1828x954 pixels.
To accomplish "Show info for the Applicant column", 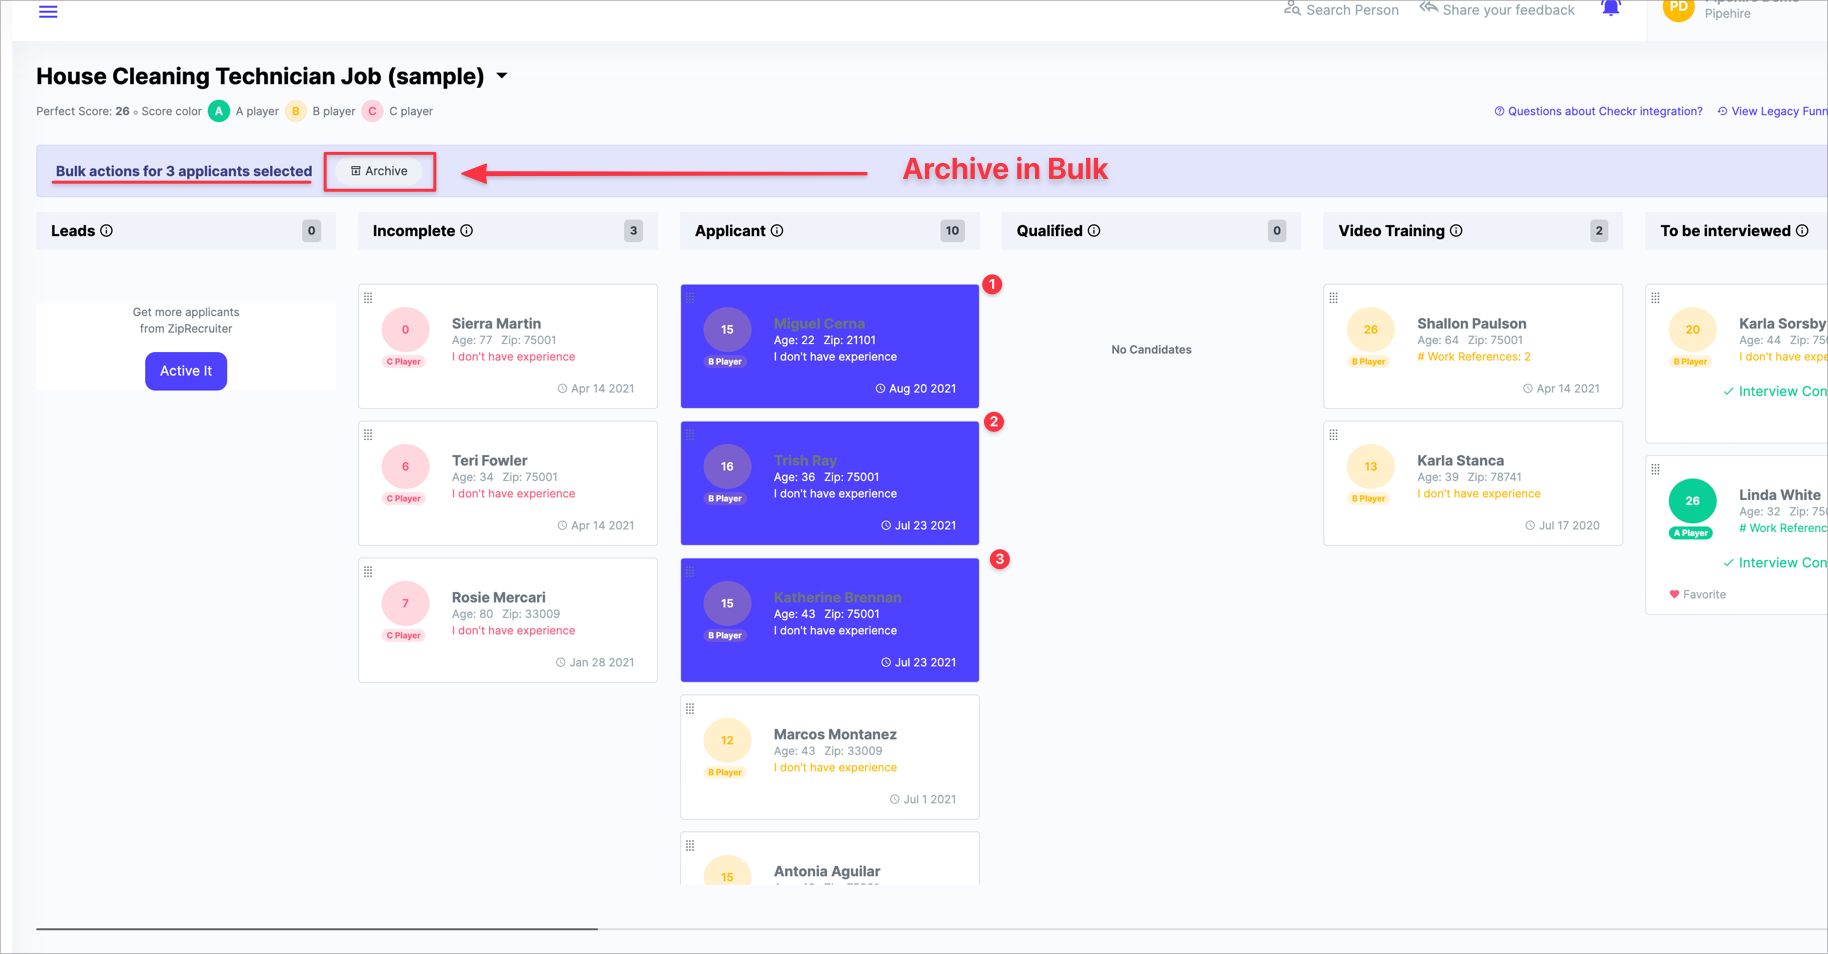I will point(777,231).
